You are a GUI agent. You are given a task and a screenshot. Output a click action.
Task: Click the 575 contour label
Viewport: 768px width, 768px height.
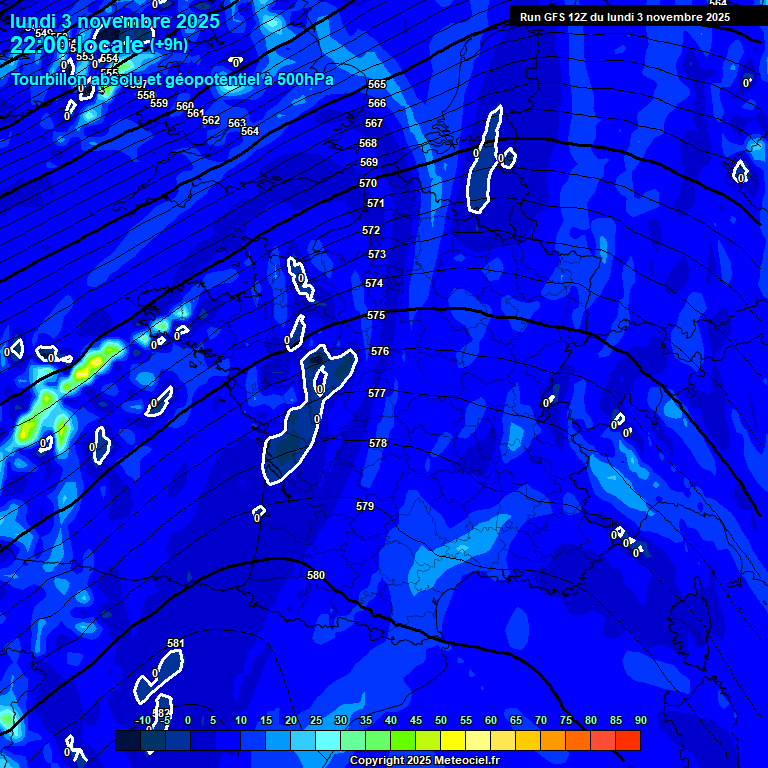point(376,315)
